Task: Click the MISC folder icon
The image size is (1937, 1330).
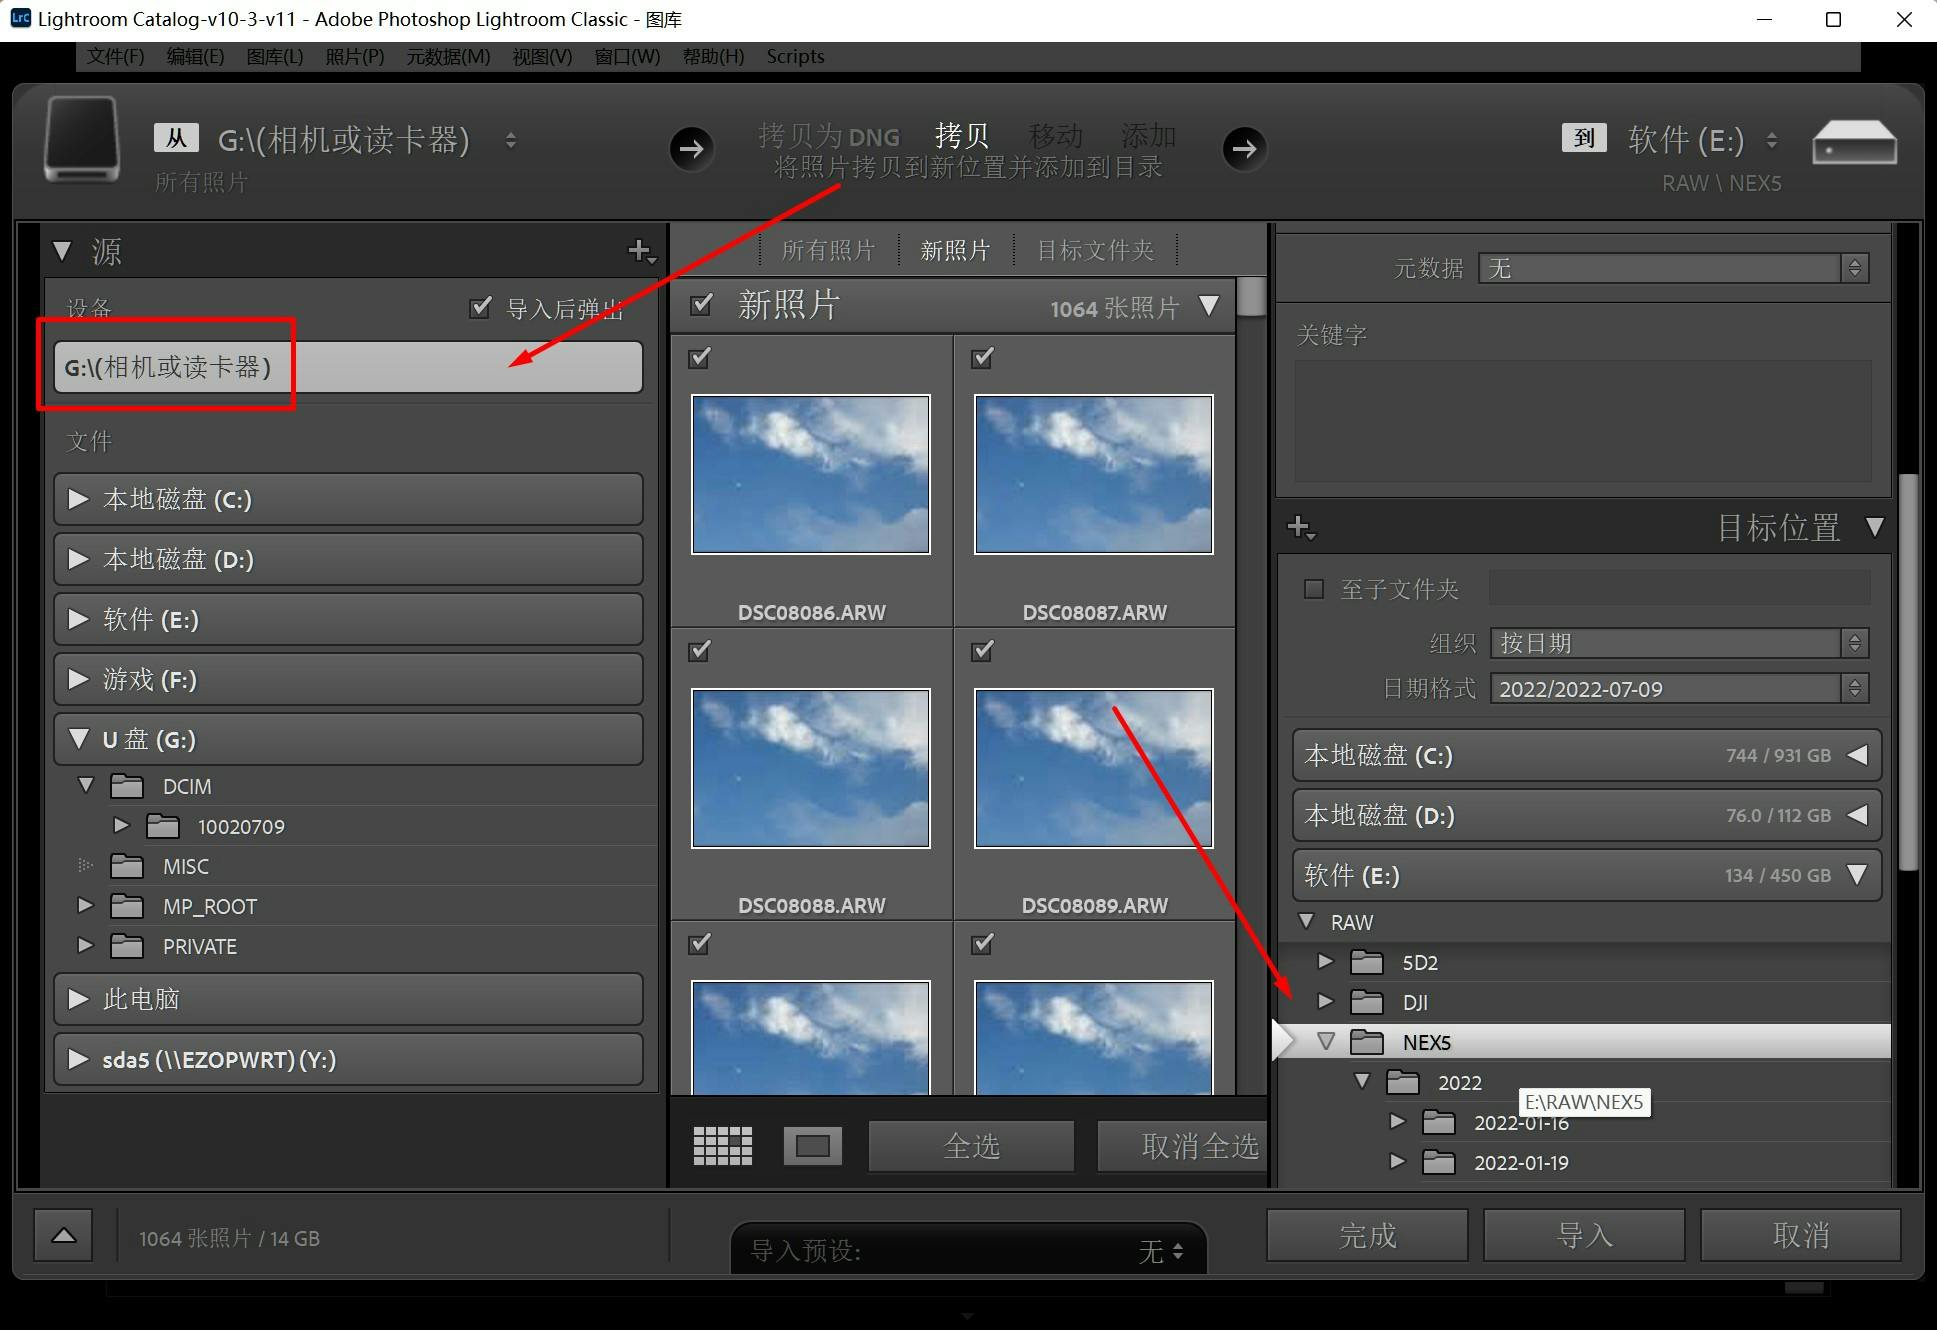Action: pos(127,866)
